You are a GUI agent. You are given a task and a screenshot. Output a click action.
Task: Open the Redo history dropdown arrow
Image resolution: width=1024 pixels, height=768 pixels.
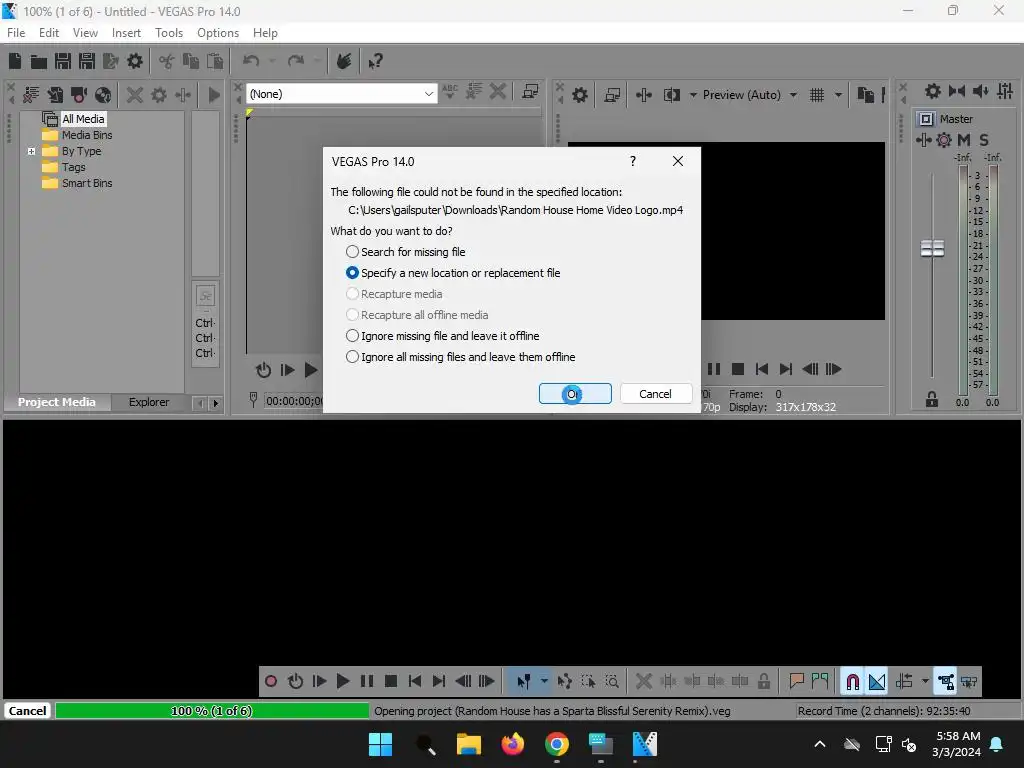click(x=317, y=61)
